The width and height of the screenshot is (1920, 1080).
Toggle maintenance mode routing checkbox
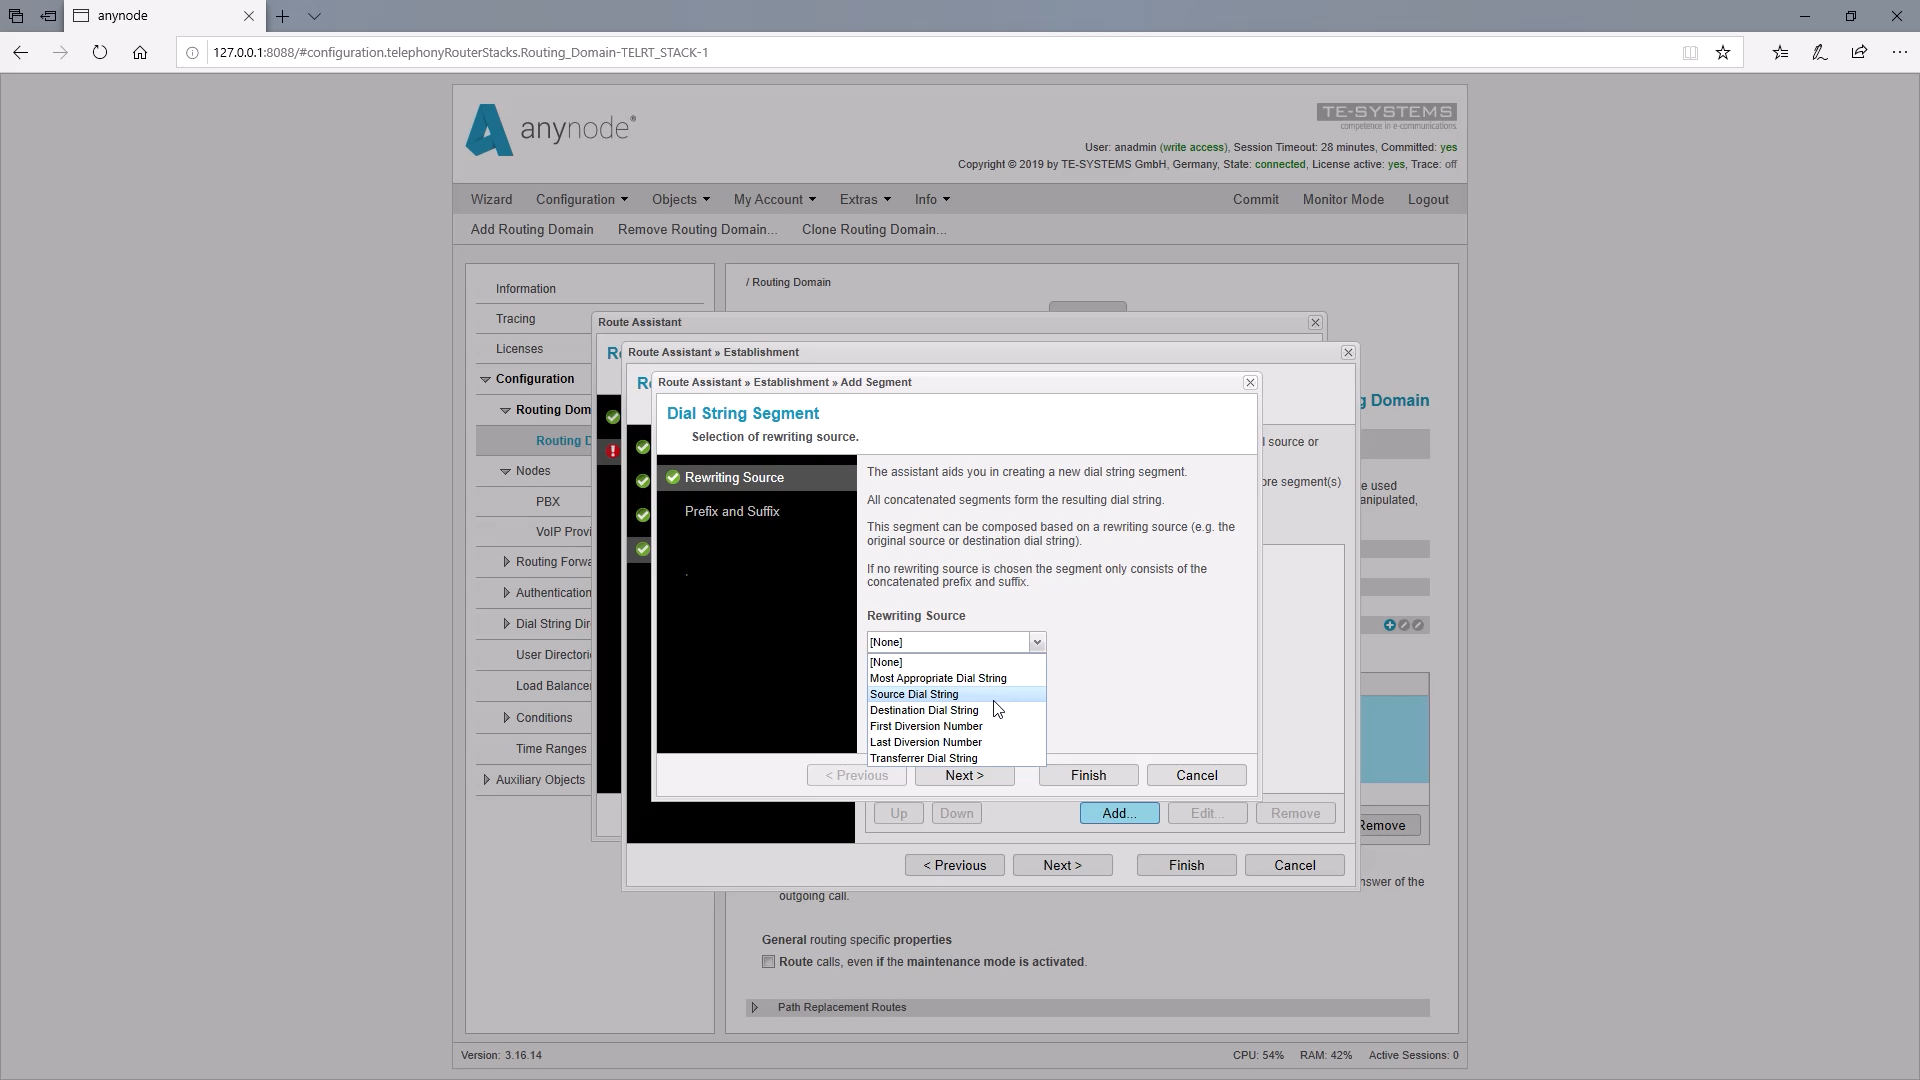768,962
